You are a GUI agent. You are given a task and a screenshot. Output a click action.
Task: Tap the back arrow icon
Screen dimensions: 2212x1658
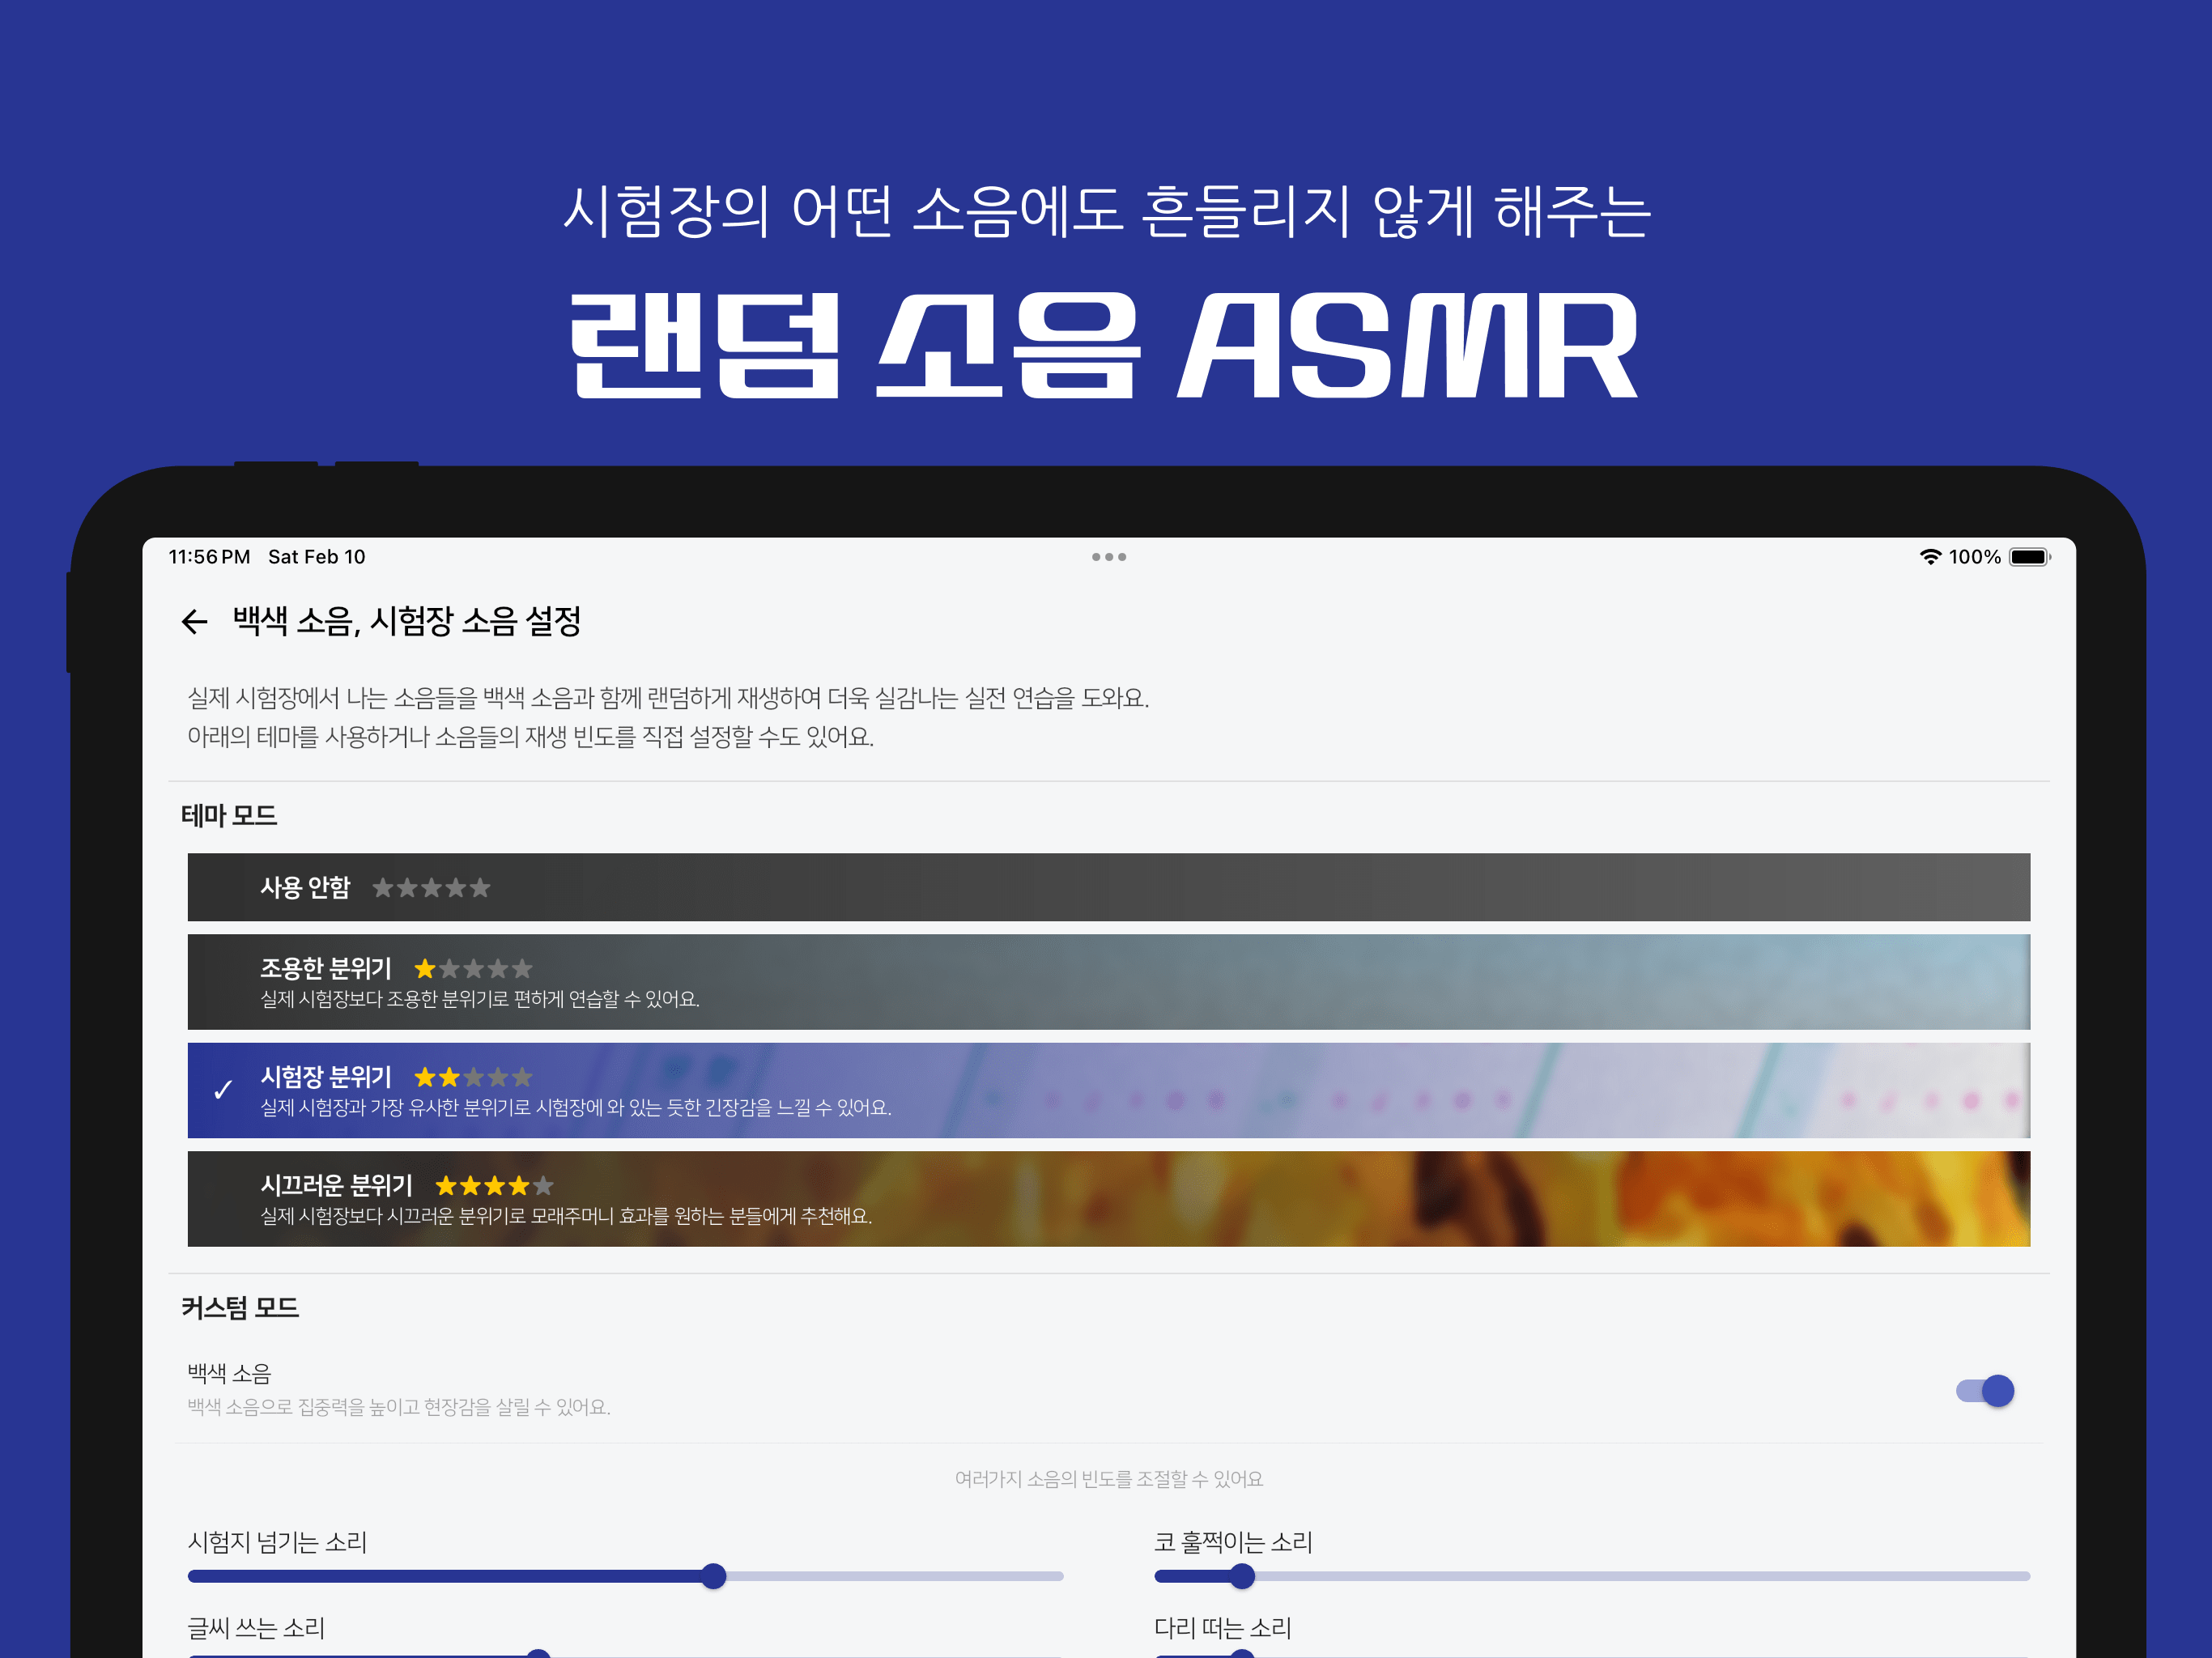pyautogui.click(x=194, y=622)
